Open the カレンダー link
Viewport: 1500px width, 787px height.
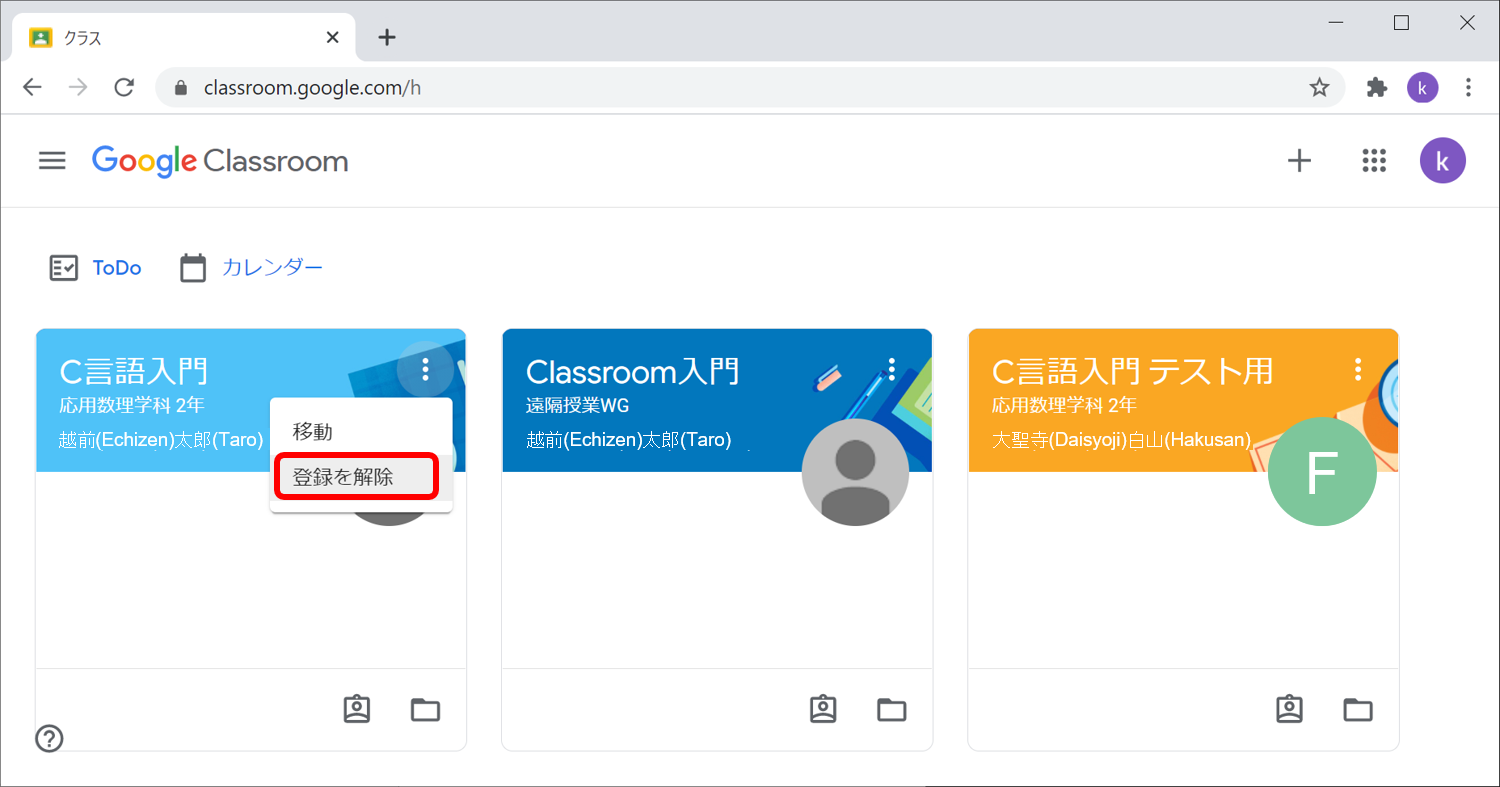coord(272,268)
